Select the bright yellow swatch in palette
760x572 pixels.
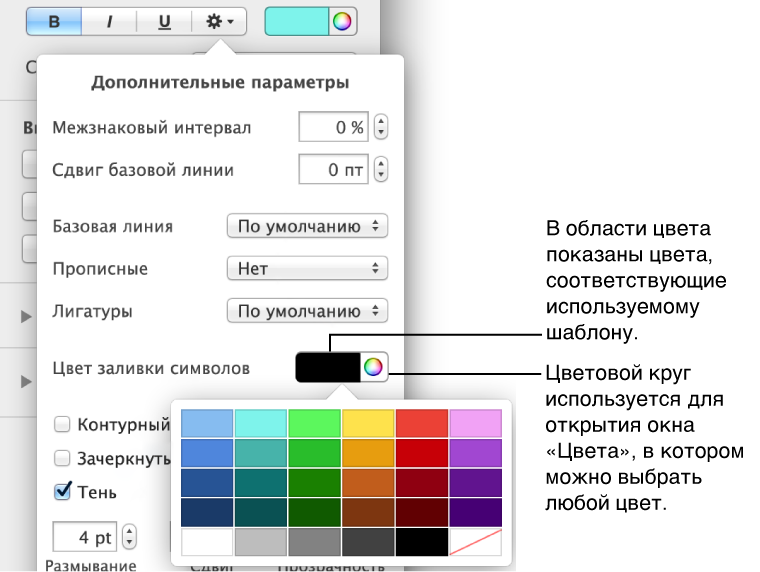click(x=368, y=423)
